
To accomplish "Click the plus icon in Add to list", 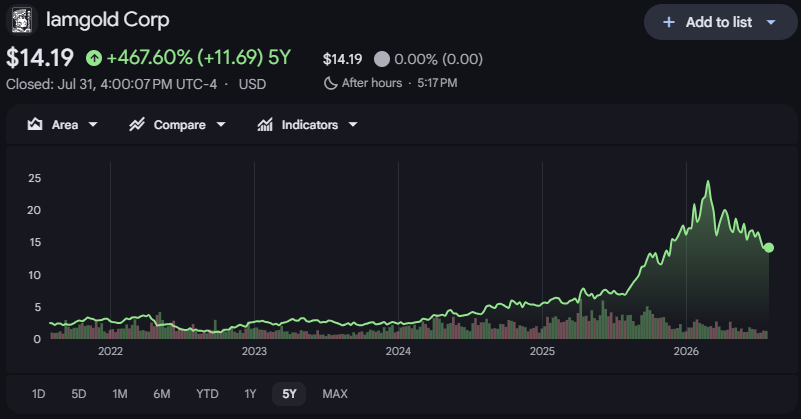I will tap(669, 22).
